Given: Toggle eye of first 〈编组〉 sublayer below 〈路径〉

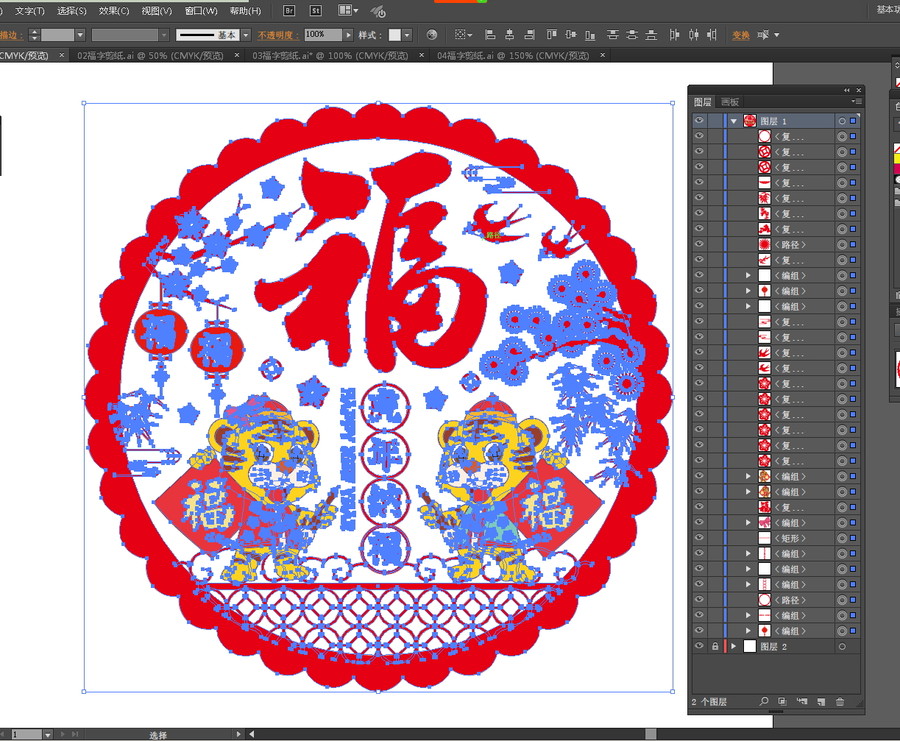Looking at the screenshot, I should pos(699,275).
